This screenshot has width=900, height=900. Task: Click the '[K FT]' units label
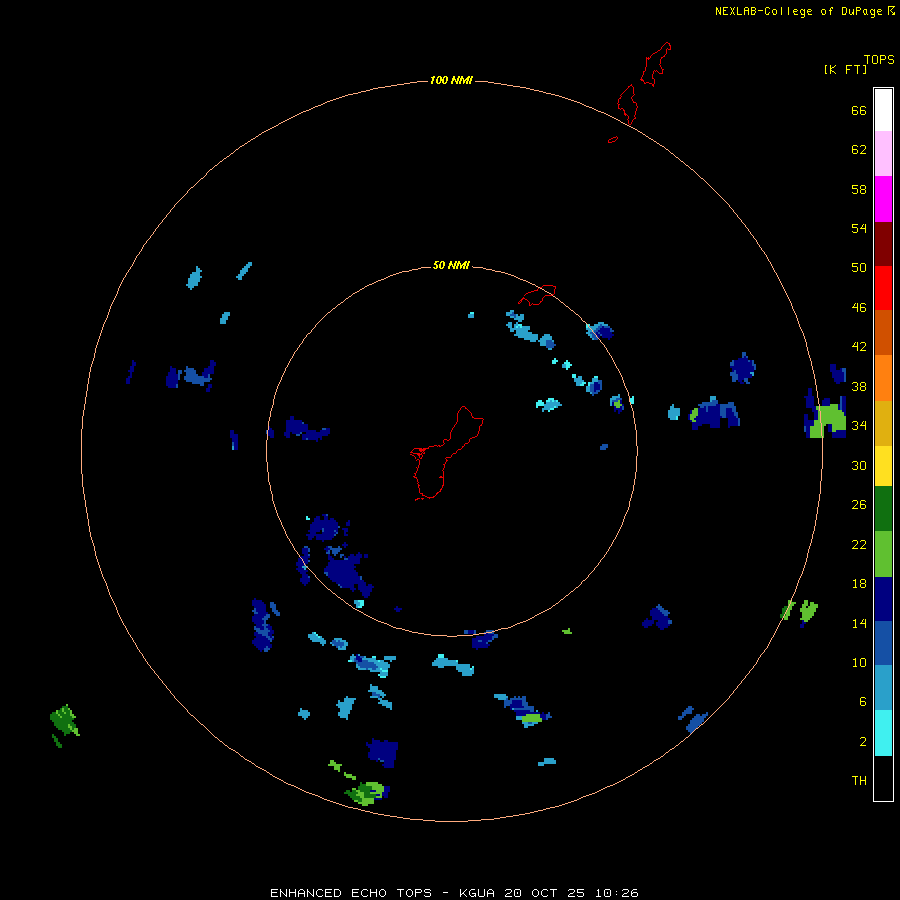pyautogui.click(x=845, y=69)
